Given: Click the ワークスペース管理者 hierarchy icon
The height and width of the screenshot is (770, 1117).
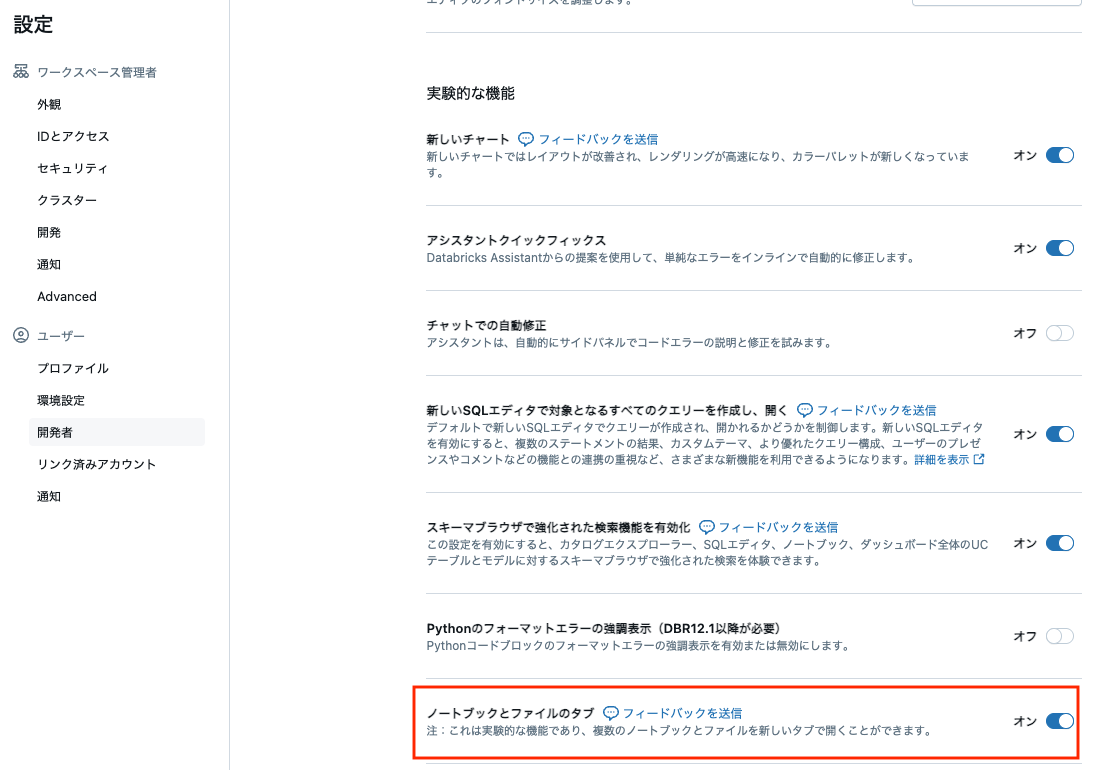Looking at the screenshot, I should [19, 71].
